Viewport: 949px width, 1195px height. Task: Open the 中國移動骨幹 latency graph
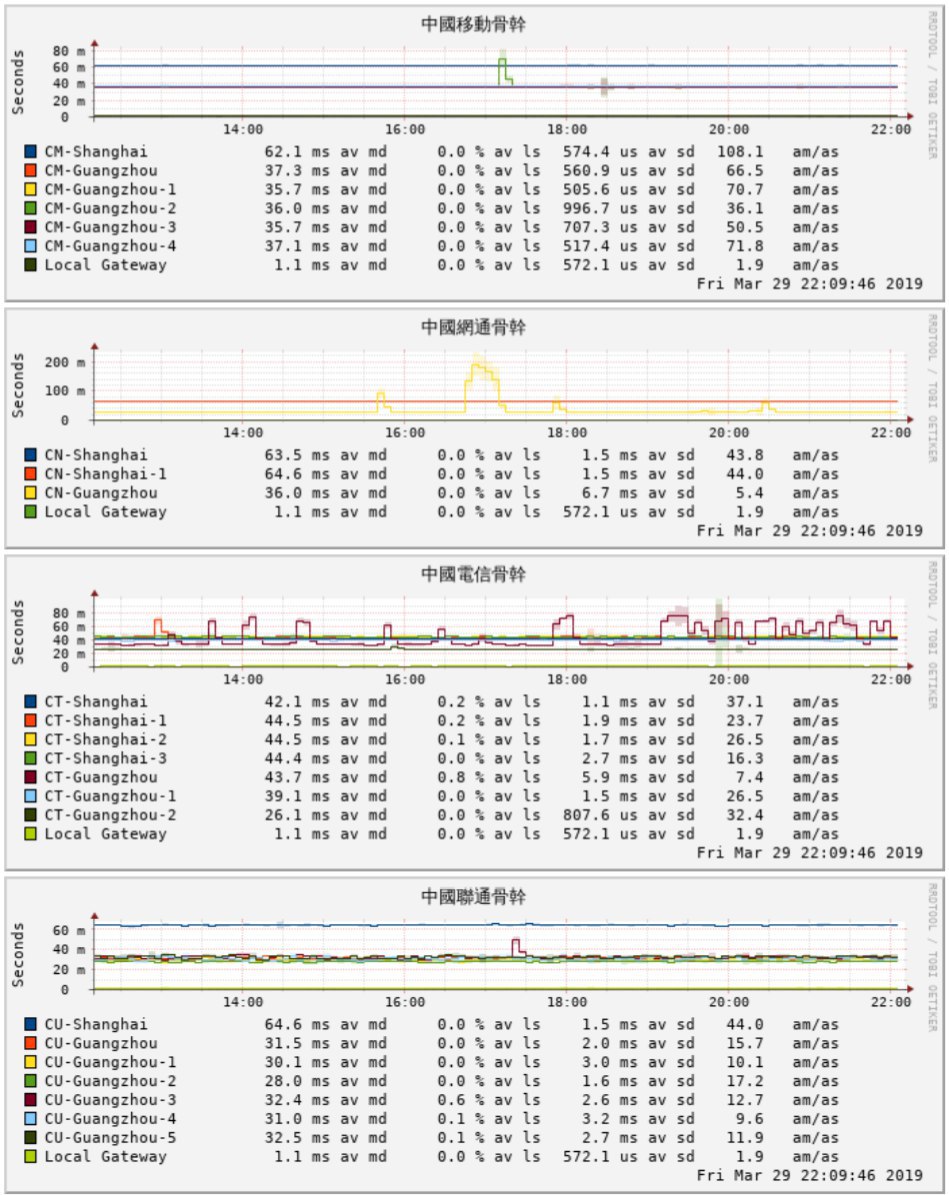[474, 152]
